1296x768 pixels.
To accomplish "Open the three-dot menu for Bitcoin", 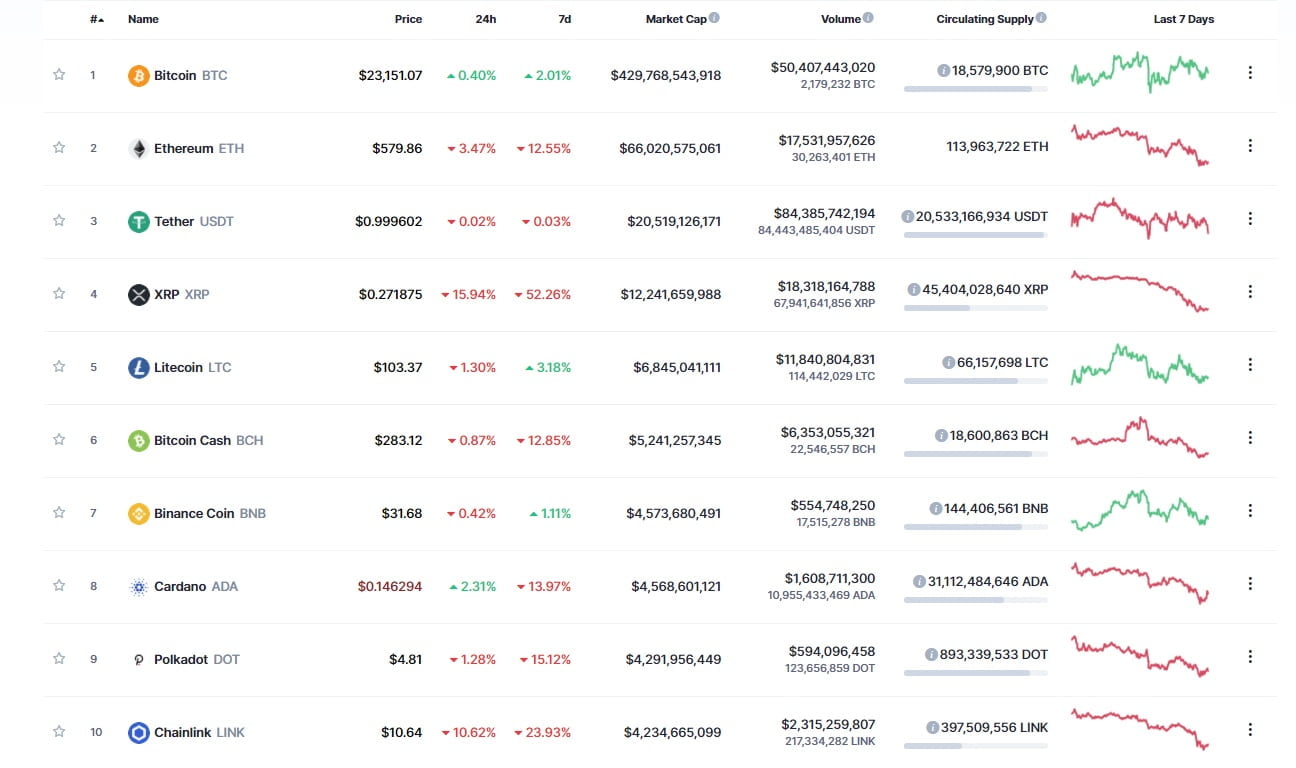I will [1250, 73].
